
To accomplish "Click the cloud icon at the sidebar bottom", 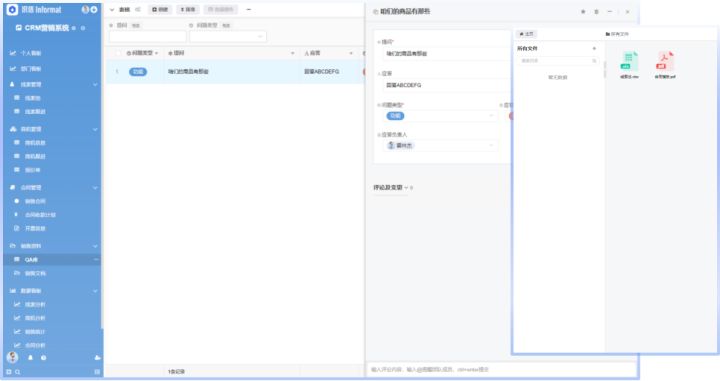I will pos(97,358).
